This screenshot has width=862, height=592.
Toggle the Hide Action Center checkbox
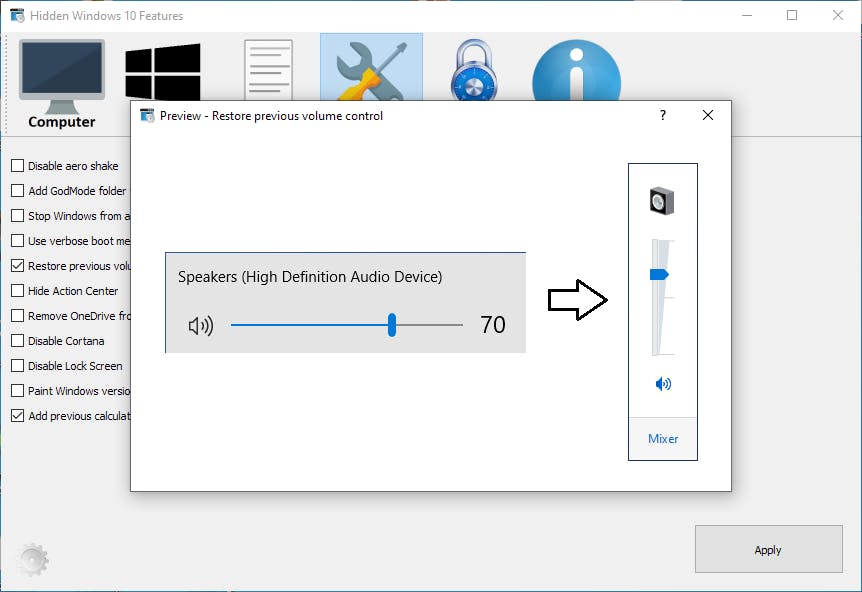pos(18,291)
